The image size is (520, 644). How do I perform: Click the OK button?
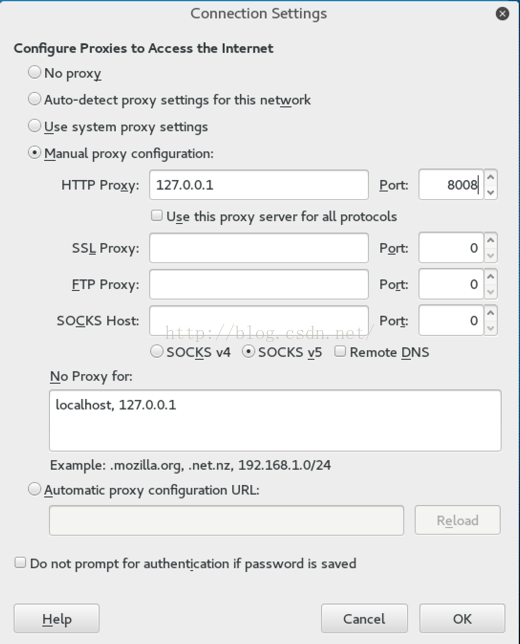[x=462, y=619]
